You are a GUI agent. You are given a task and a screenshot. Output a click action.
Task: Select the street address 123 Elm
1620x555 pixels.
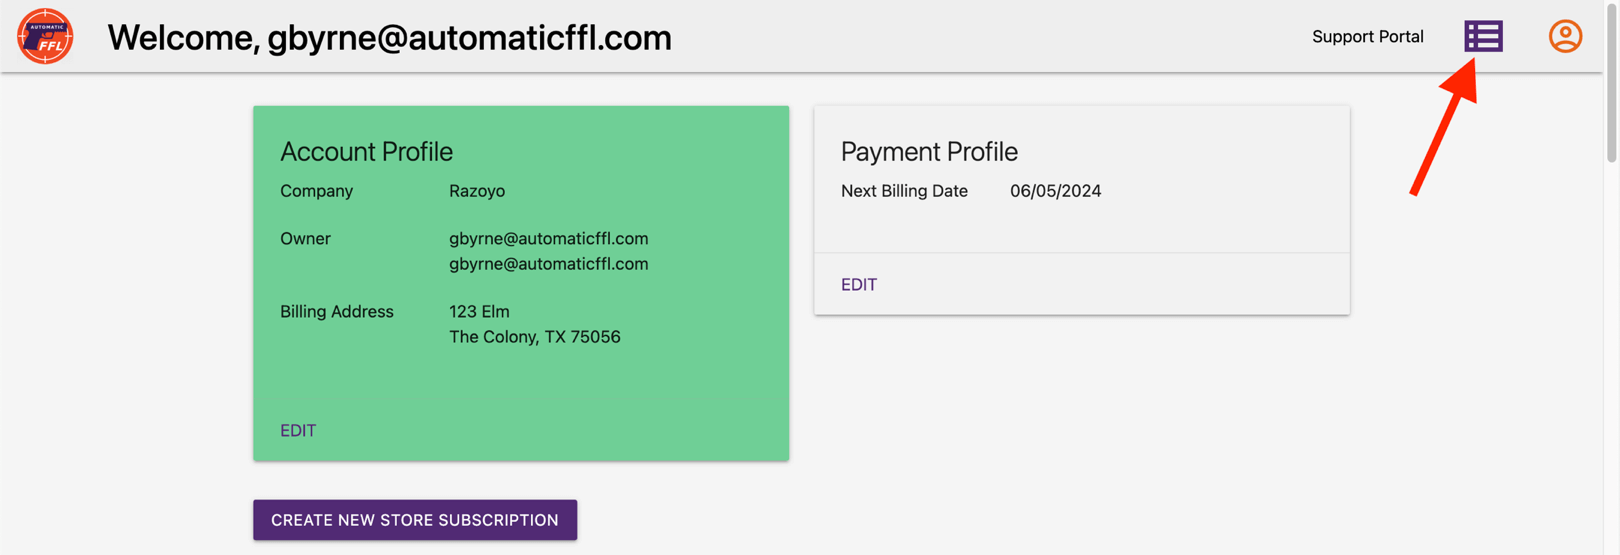point(479,312)
